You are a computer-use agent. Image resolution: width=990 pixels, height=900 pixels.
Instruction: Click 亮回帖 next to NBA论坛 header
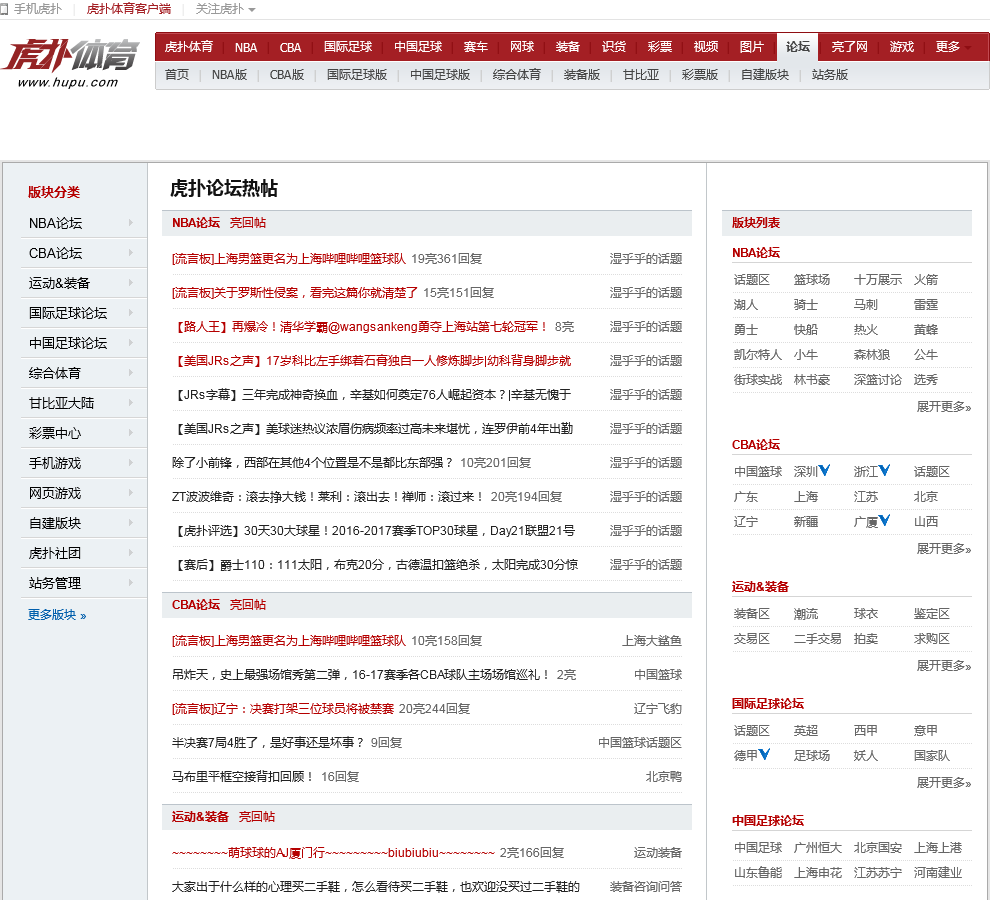[248, 222]
